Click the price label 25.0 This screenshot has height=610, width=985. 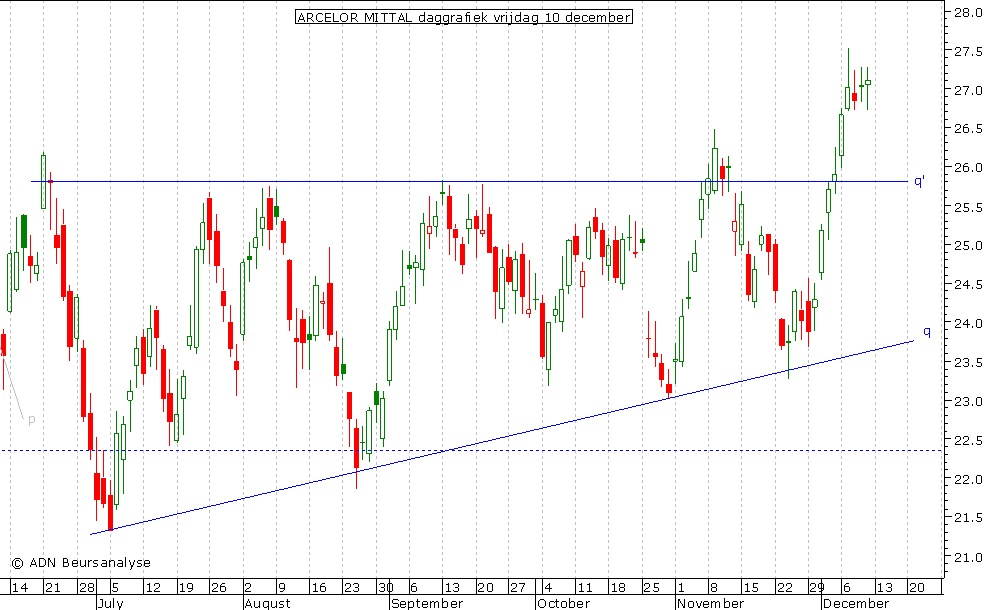[x=968, y=246]
